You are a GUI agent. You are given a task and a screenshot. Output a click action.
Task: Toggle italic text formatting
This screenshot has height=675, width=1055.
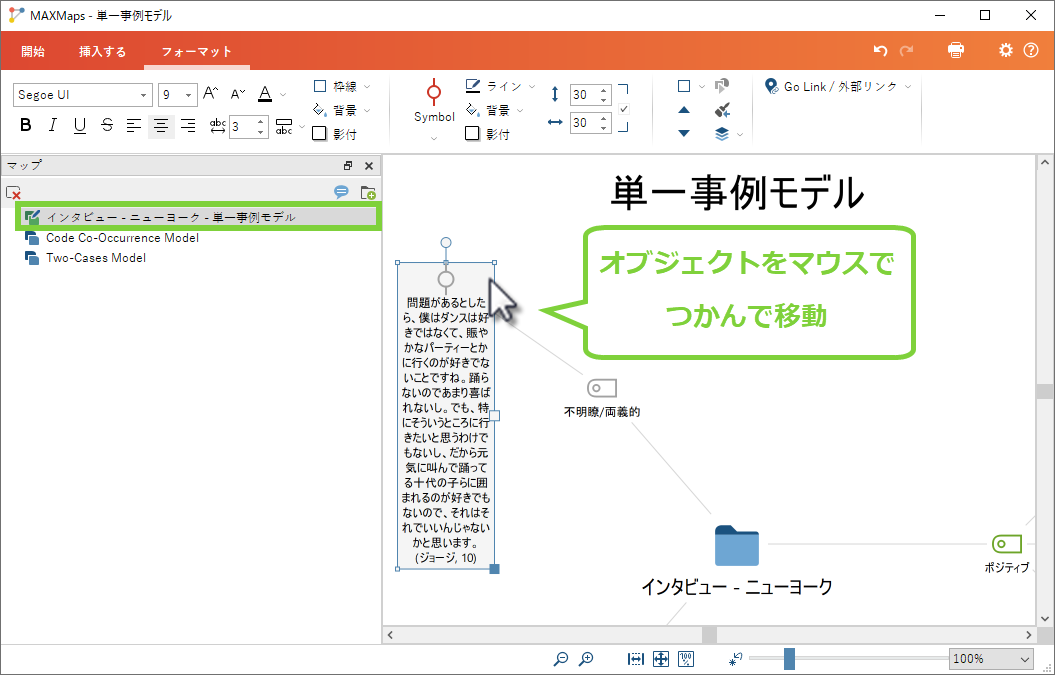52,125
